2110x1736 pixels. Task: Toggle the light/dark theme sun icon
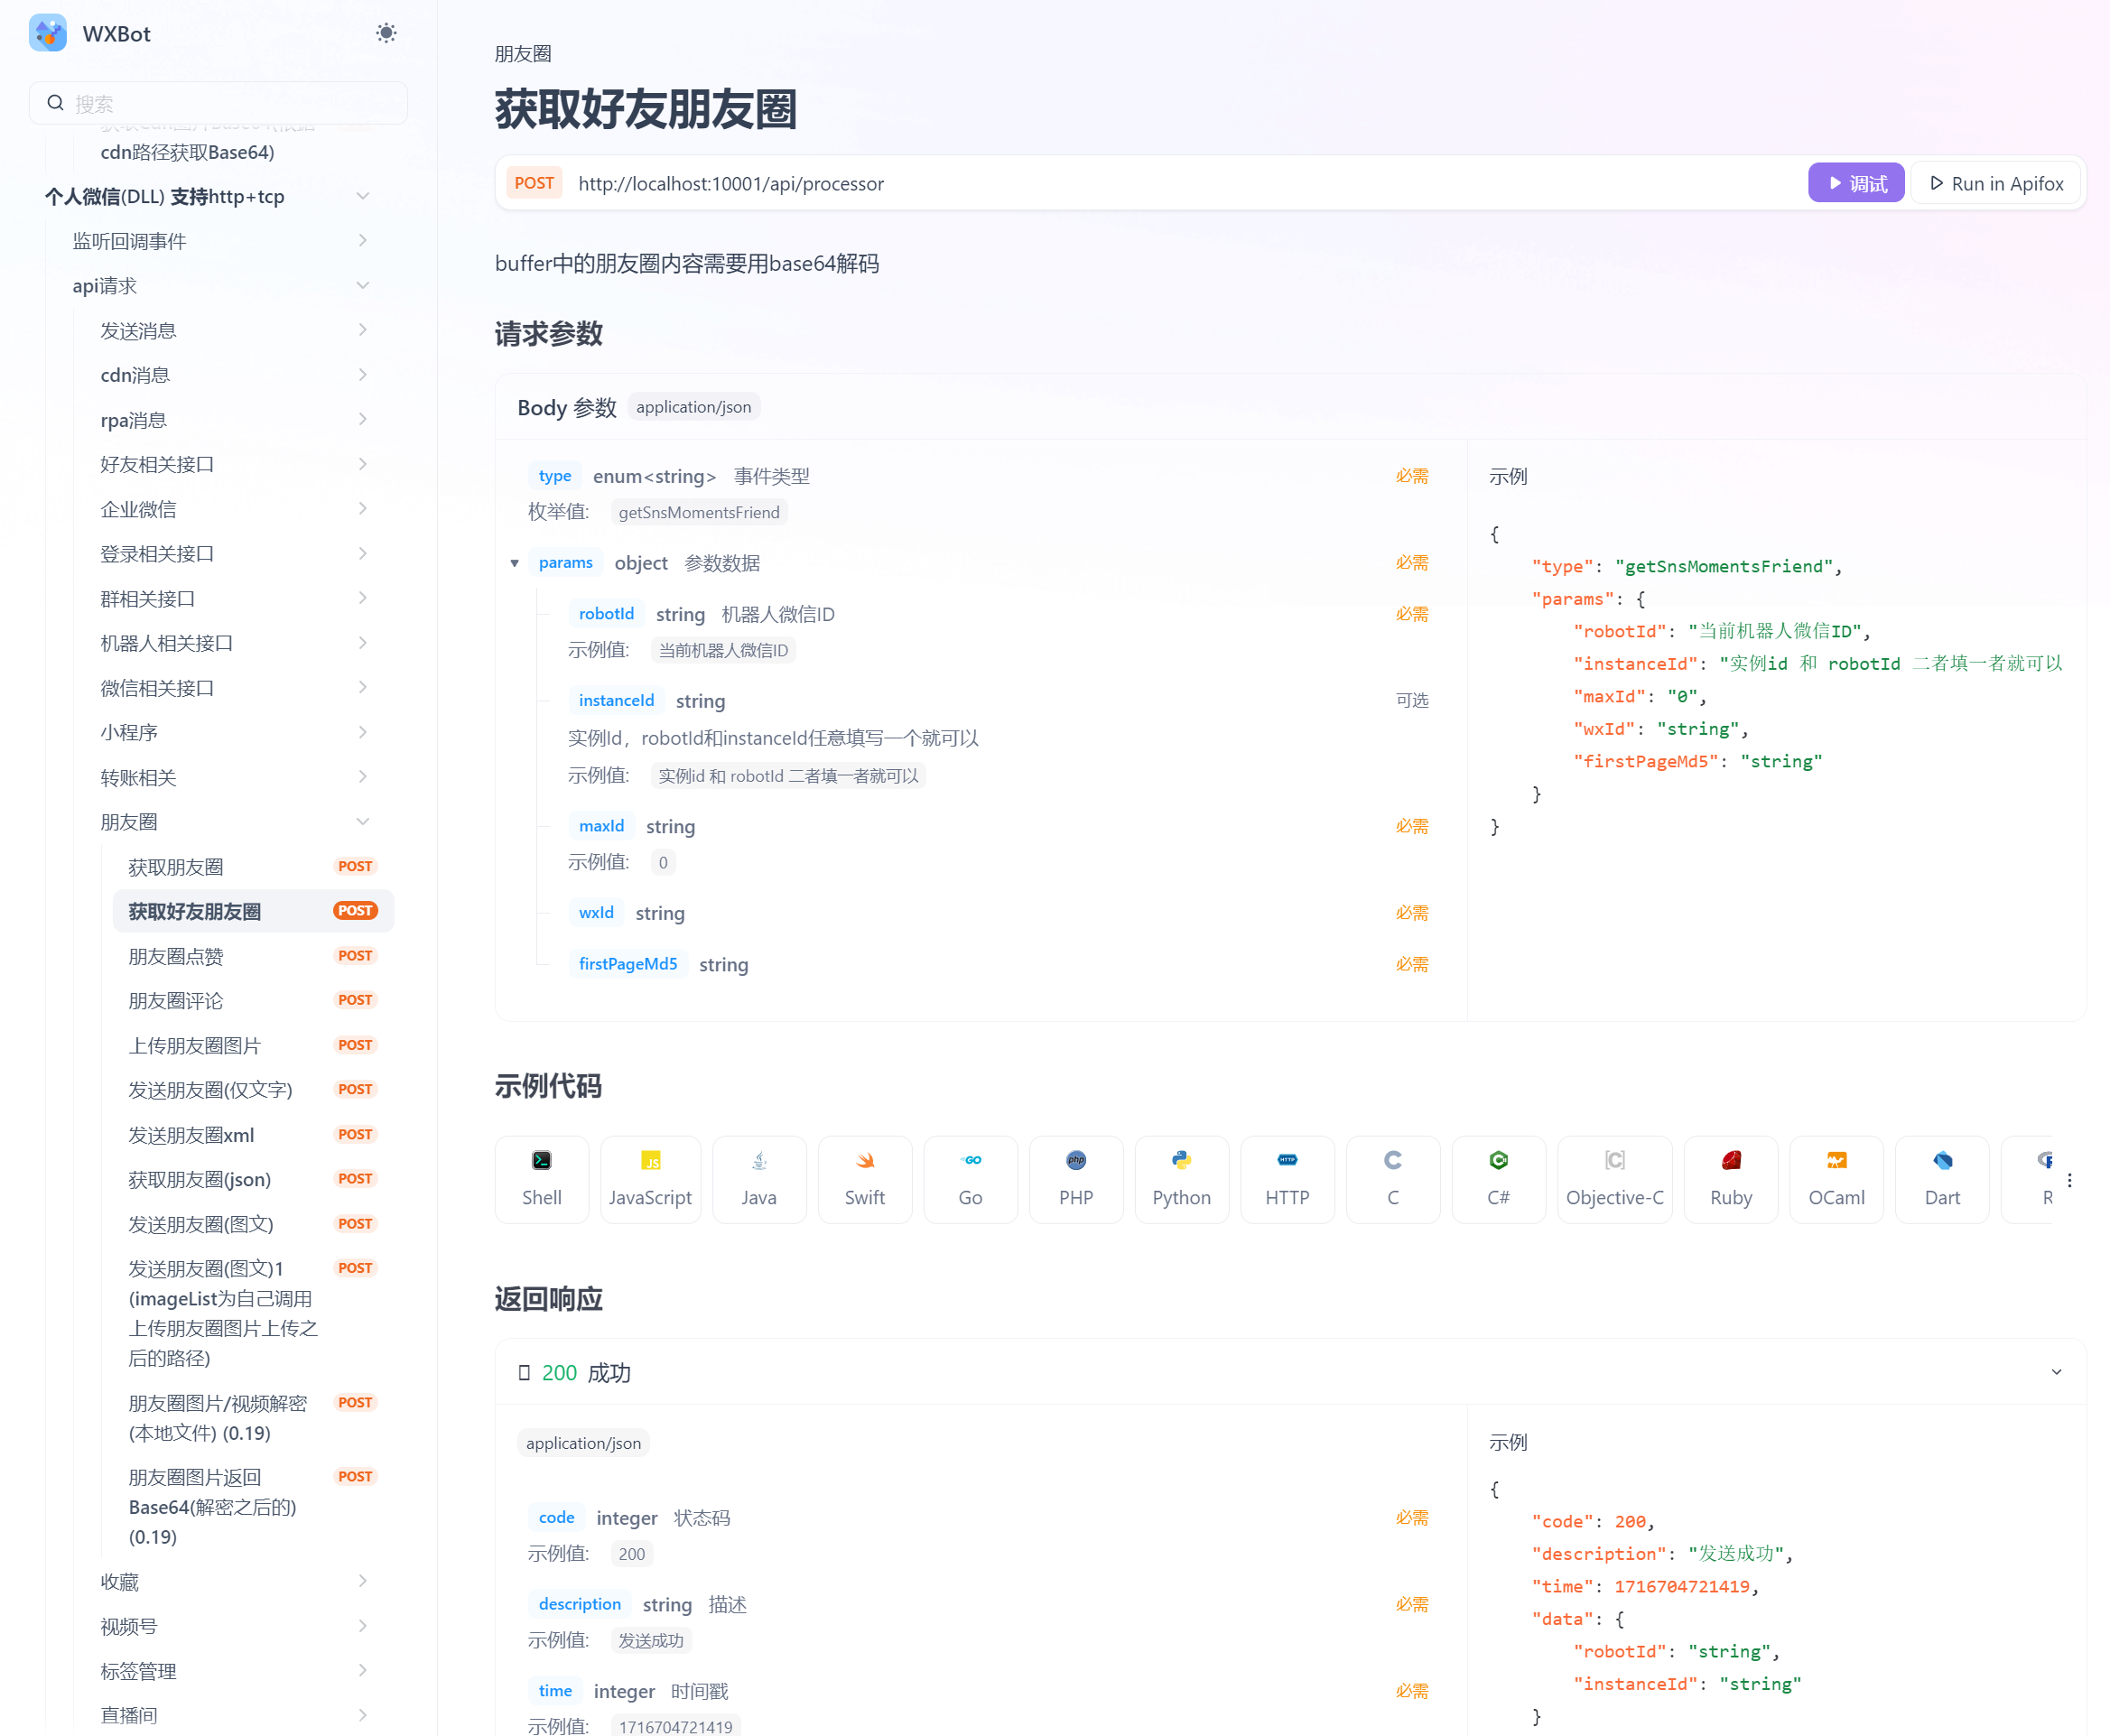(x=386, y=33)
